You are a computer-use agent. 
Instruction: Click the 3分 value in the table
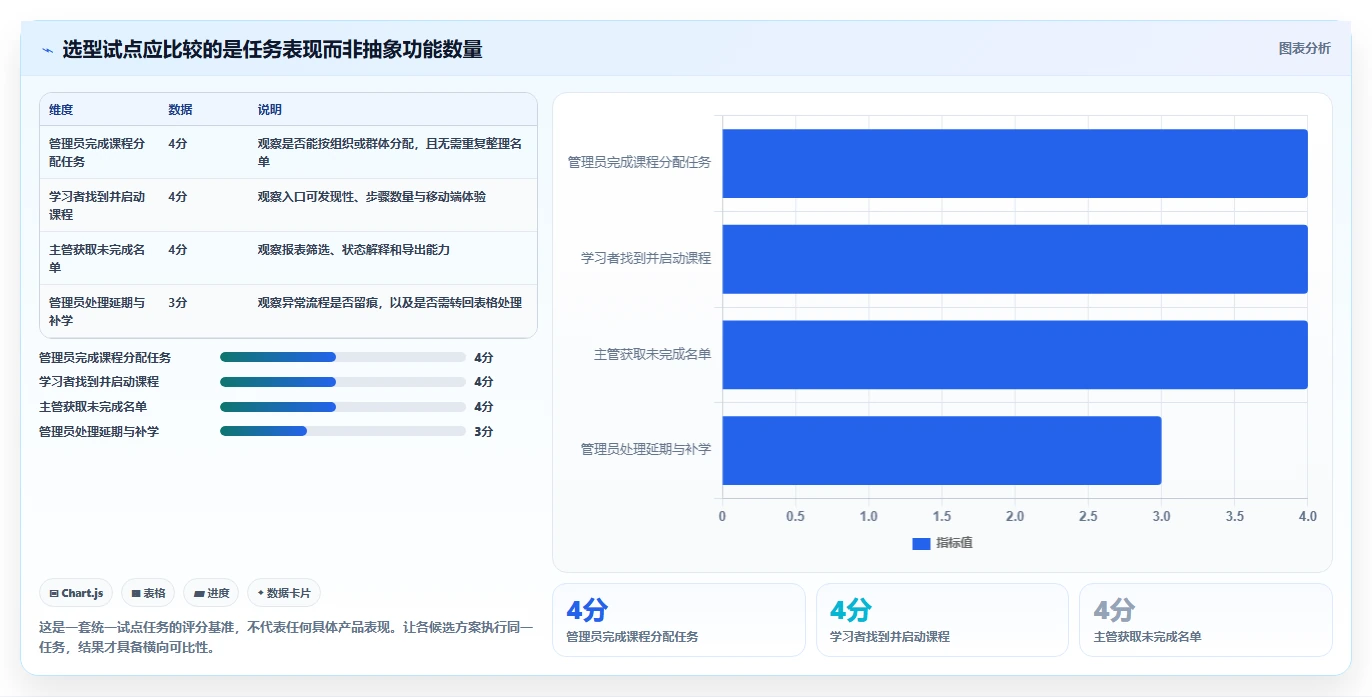[178, 303]
